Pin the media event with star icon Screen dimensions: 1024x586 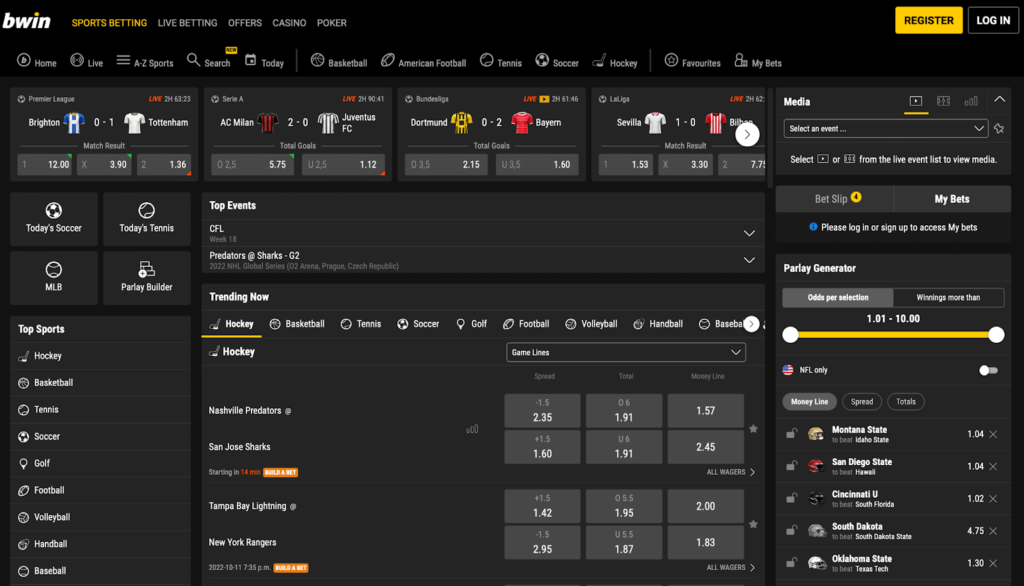tap(999, 129)
